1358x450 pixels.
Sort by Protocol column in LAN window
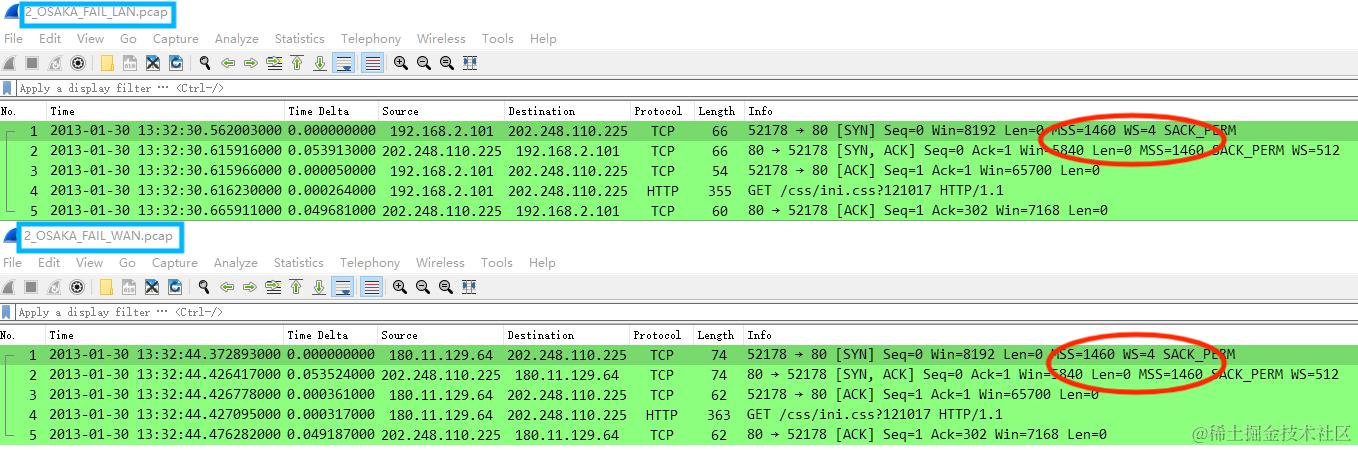659,111
